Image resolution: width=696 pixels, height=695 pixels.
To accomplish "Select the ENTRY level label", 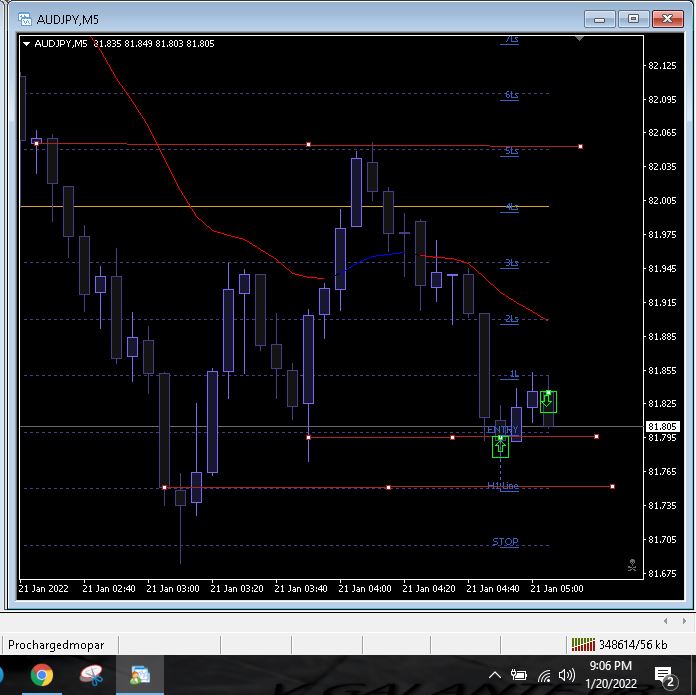I will point(502,430).
